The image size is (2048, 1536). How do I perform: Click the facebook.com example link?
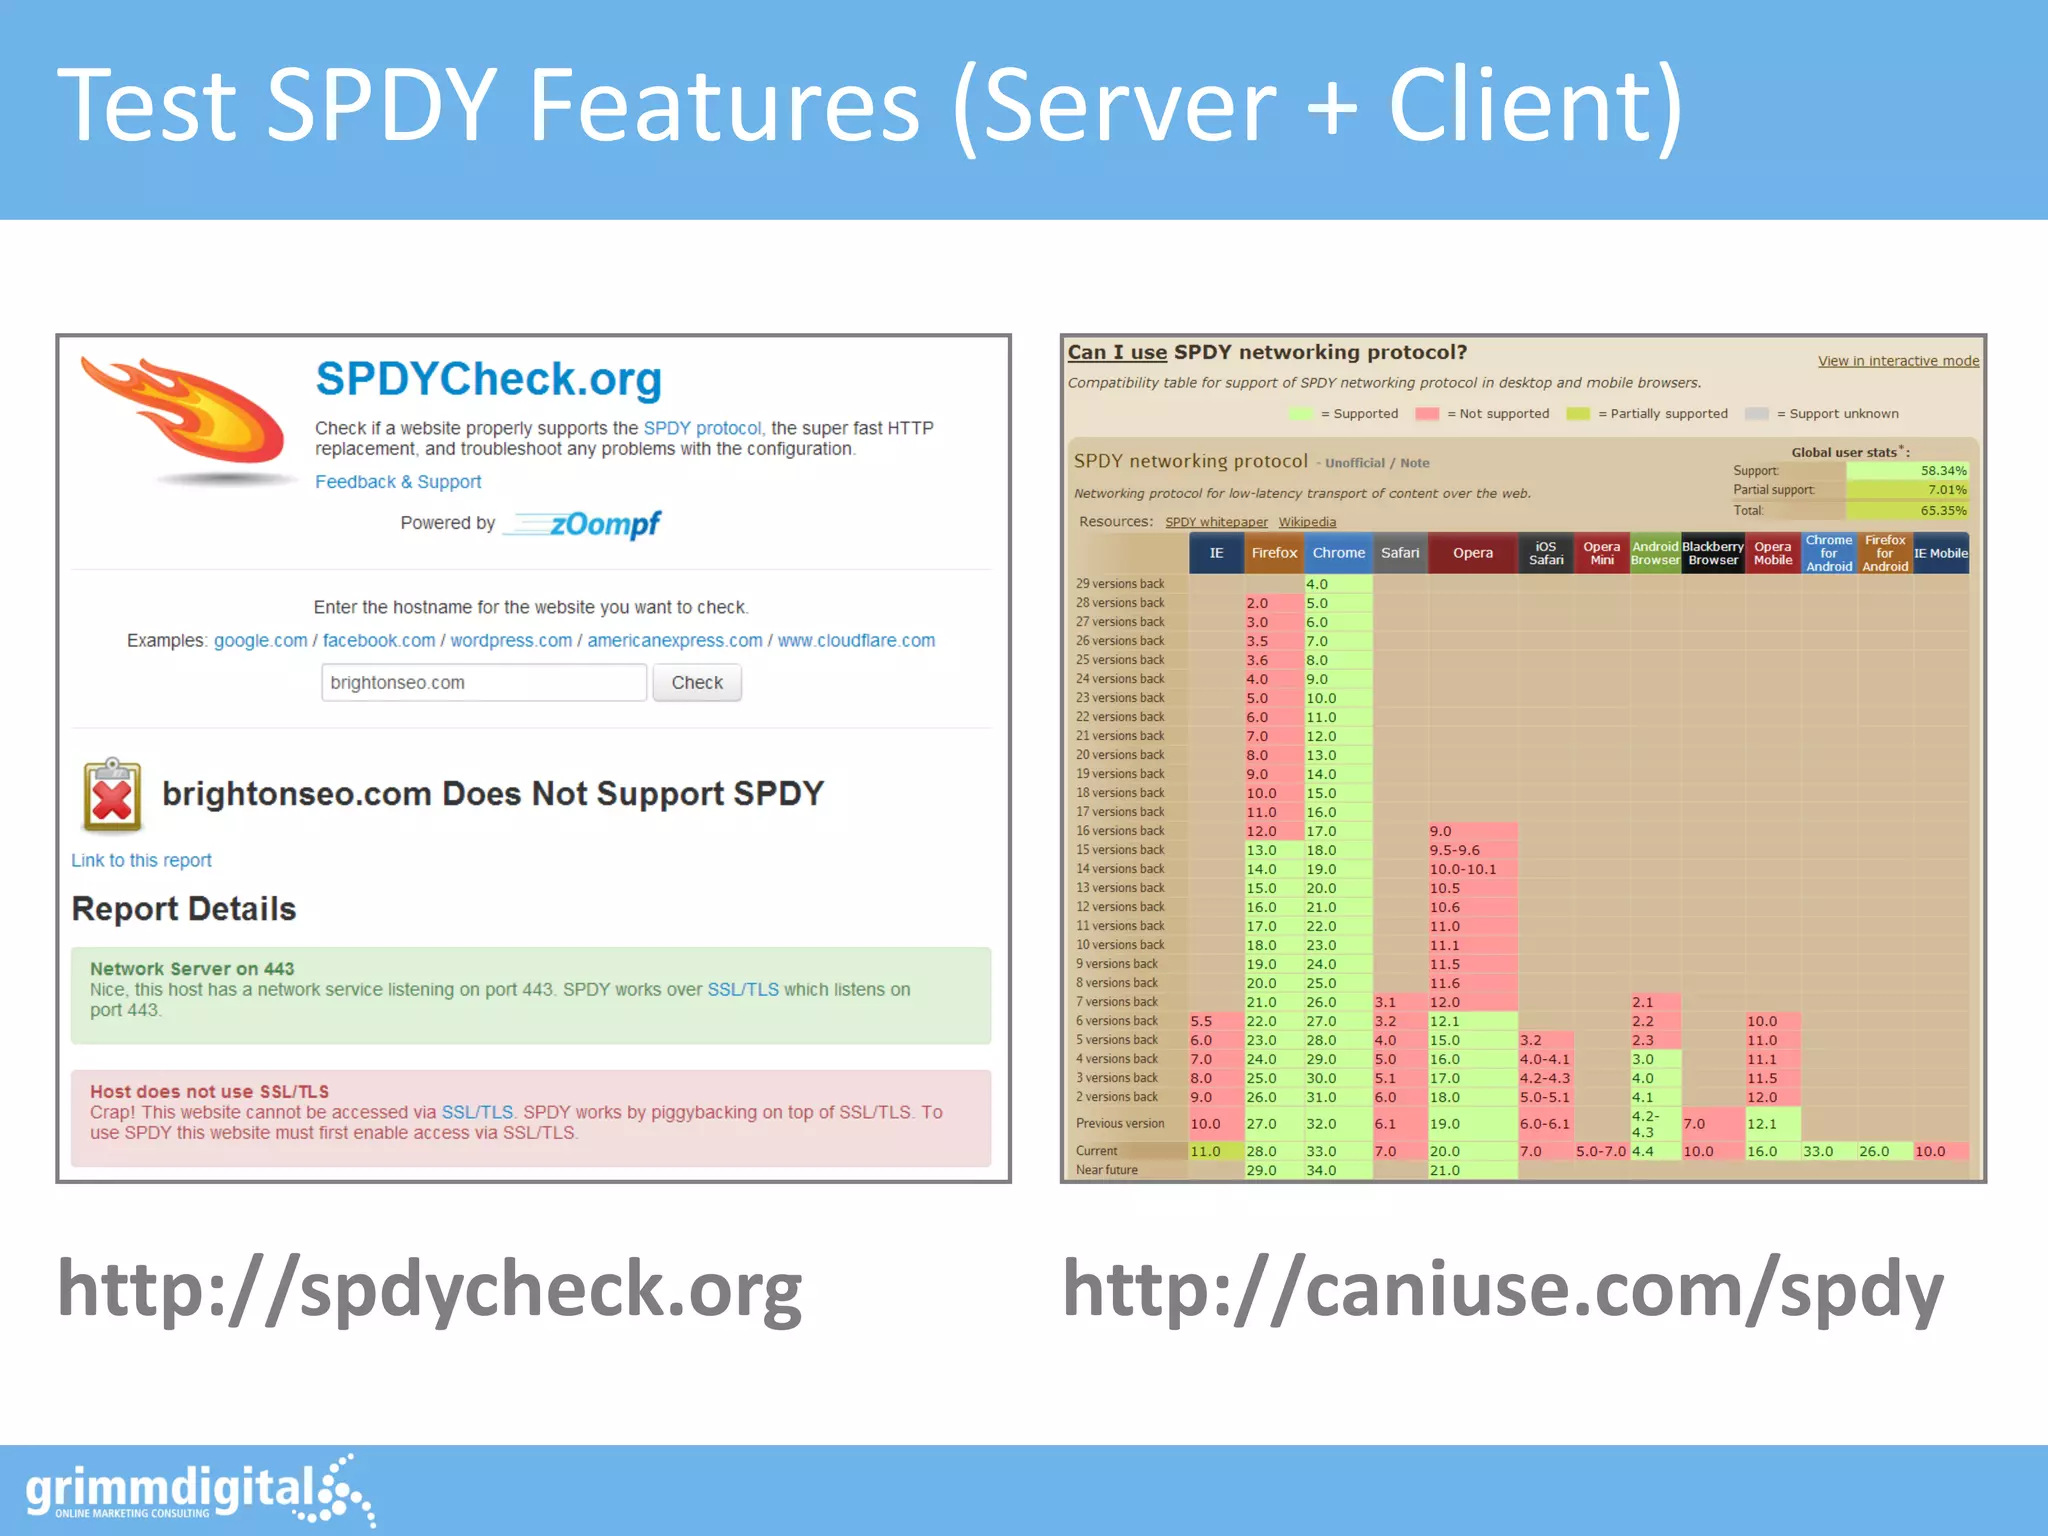(x=379, y=641)
